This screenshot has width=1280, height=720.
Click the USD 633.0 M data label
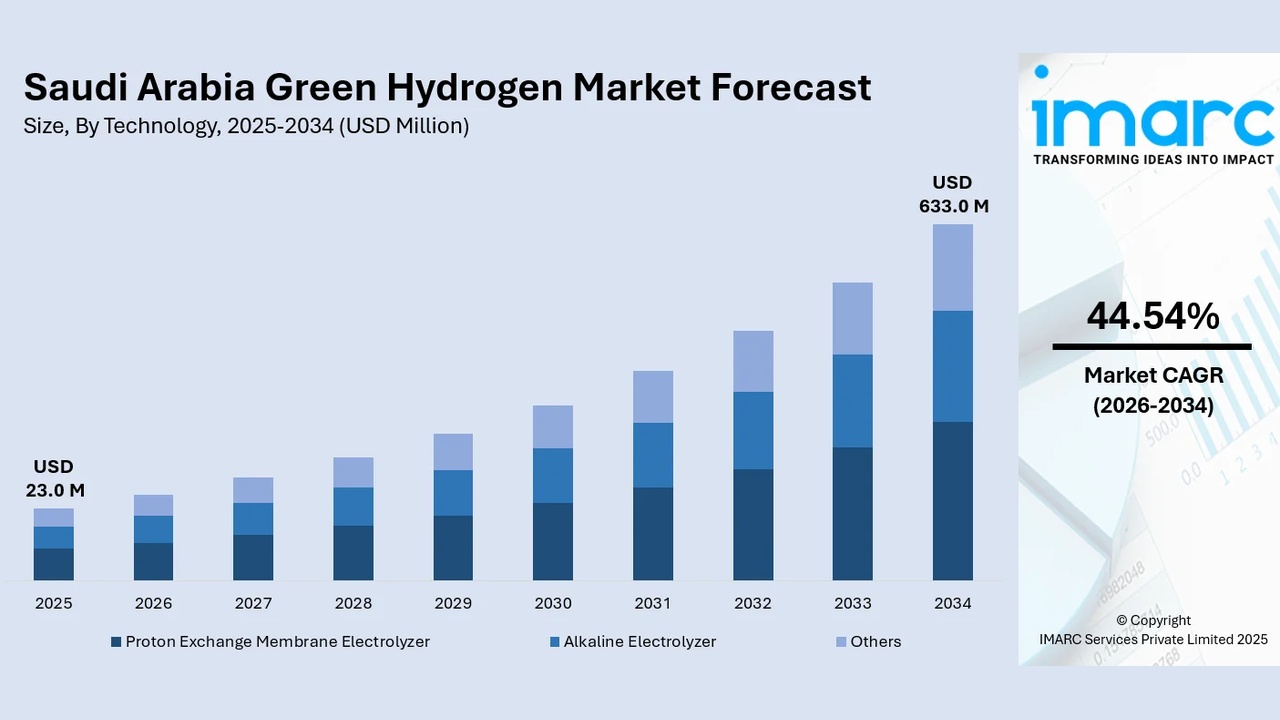pos(953,195)
